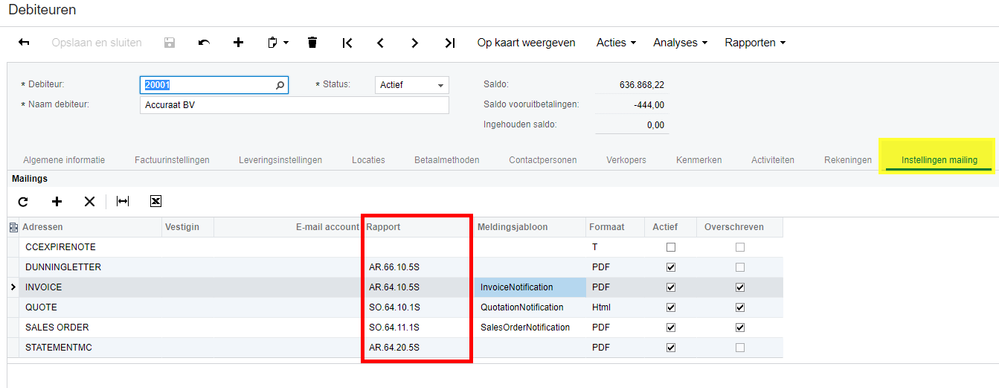Click the fit columns icon in Mailings toolbar
This screenshot has height=388, width=999.
tap(122, 201)
